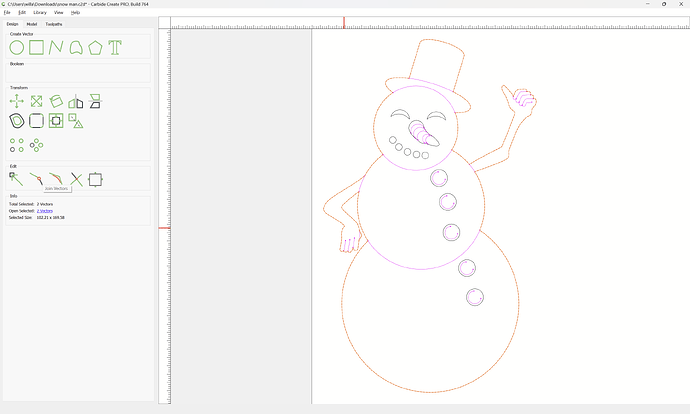Screen dimensions: 690x414
Task: Minimize the Carbide Create window
Action: point(648,4)
